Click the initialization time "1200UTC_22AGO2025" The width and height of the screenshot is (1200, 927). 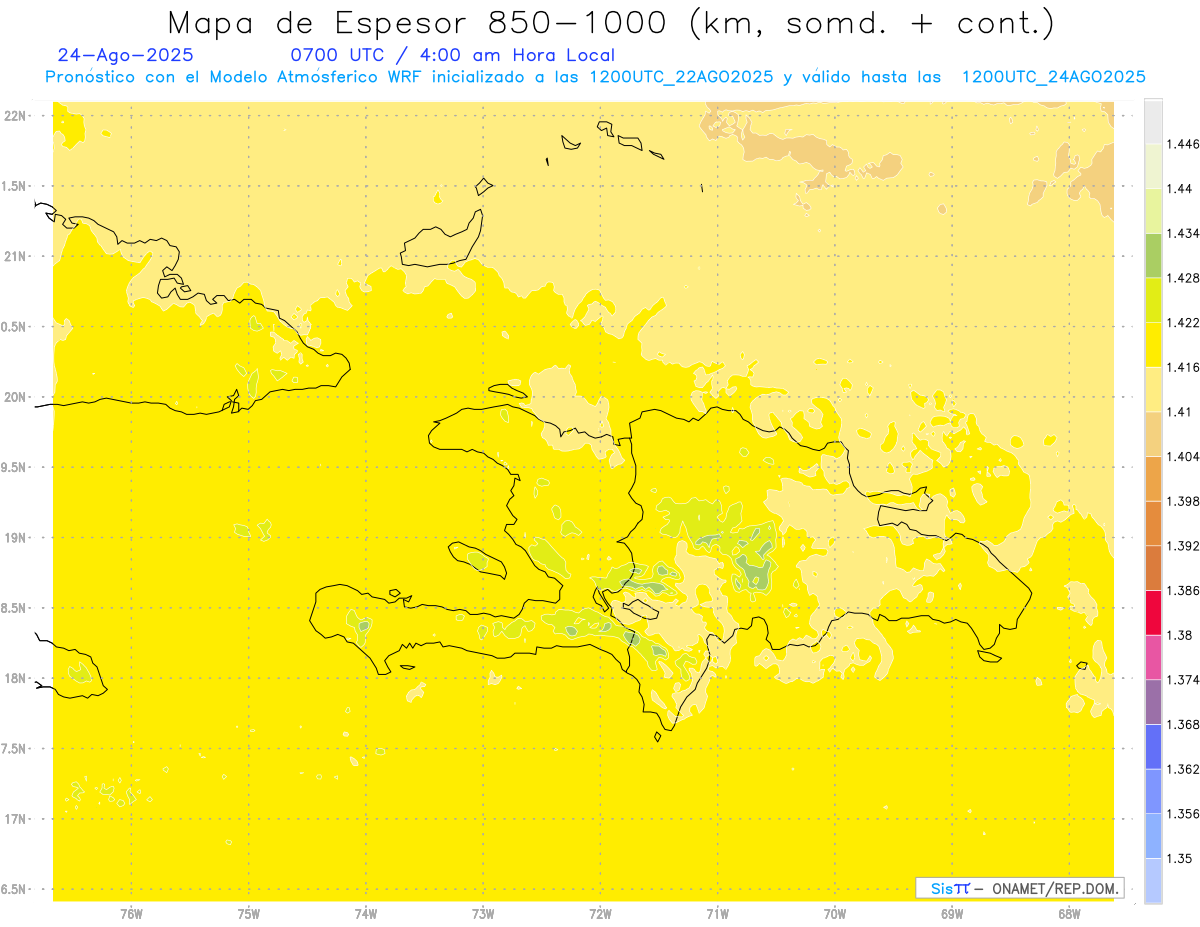tap(682, 77)
